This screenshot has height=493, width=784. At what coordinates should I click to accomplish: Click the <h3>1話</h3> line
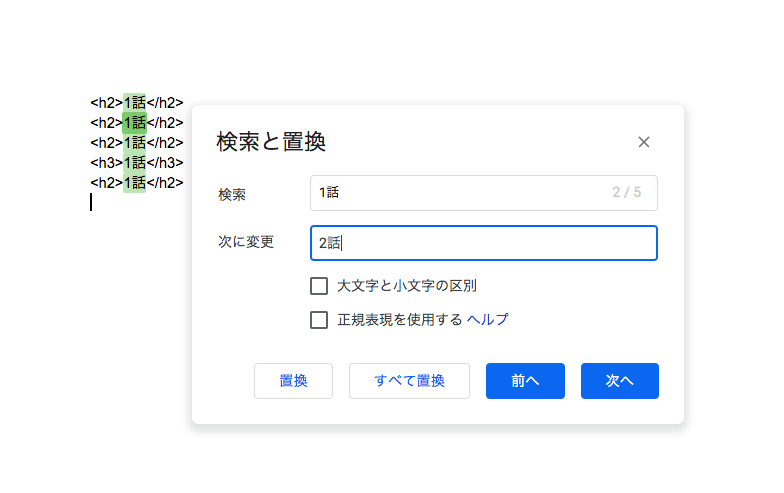coord(136,163)
